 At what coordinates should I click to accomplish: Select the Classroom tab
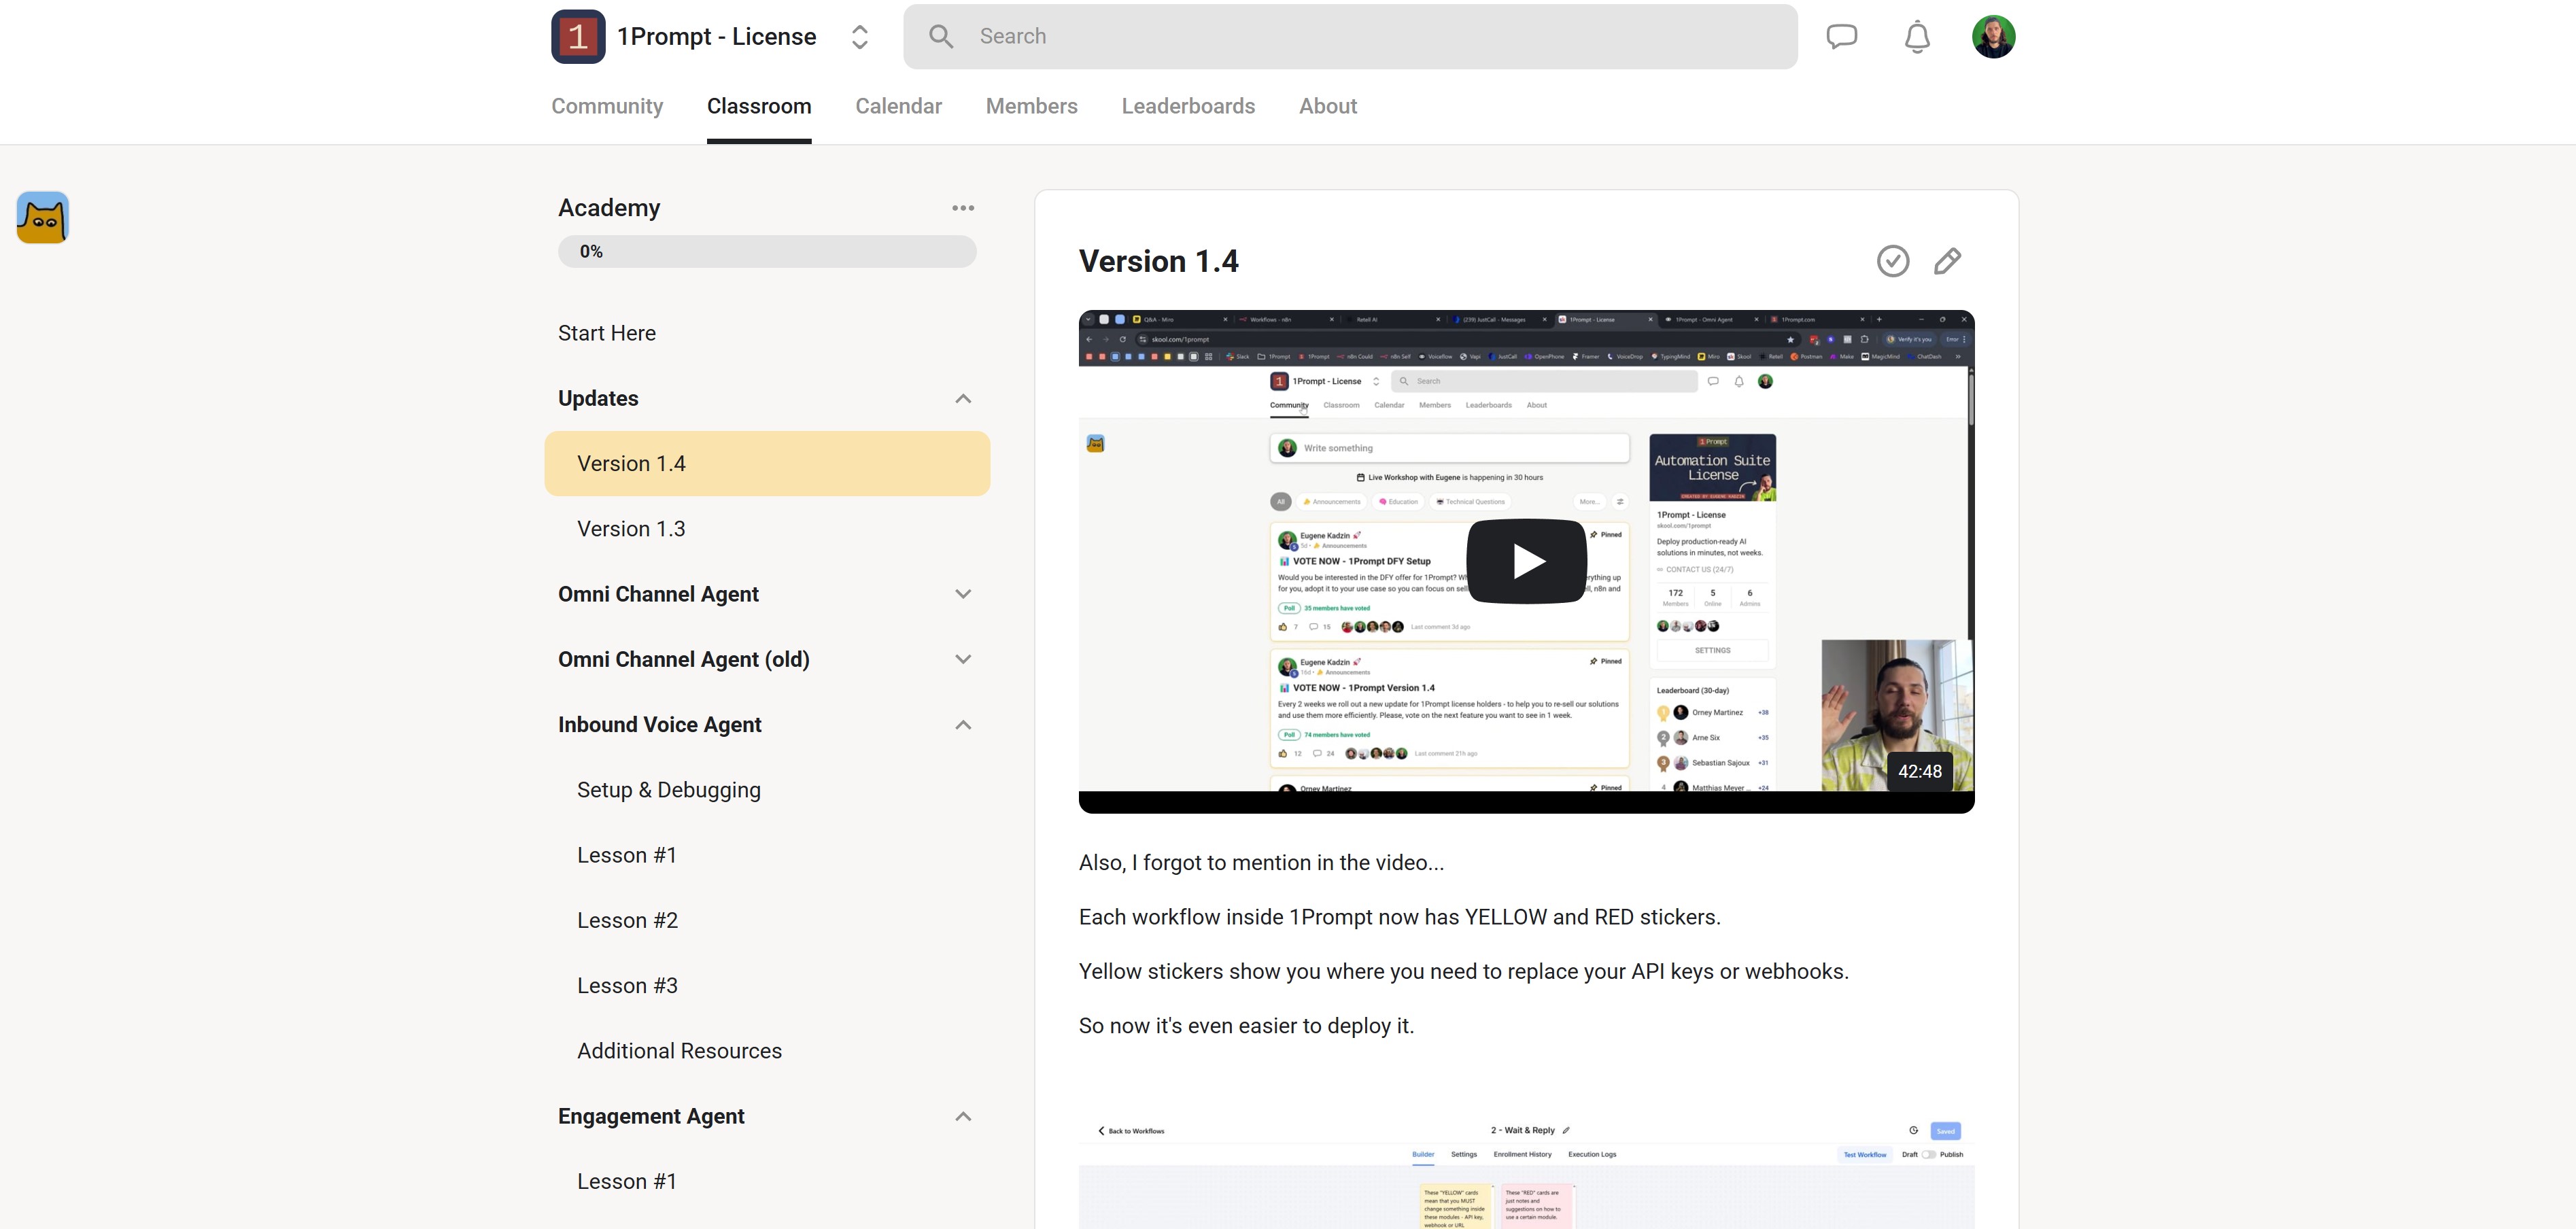click(759, 106)
